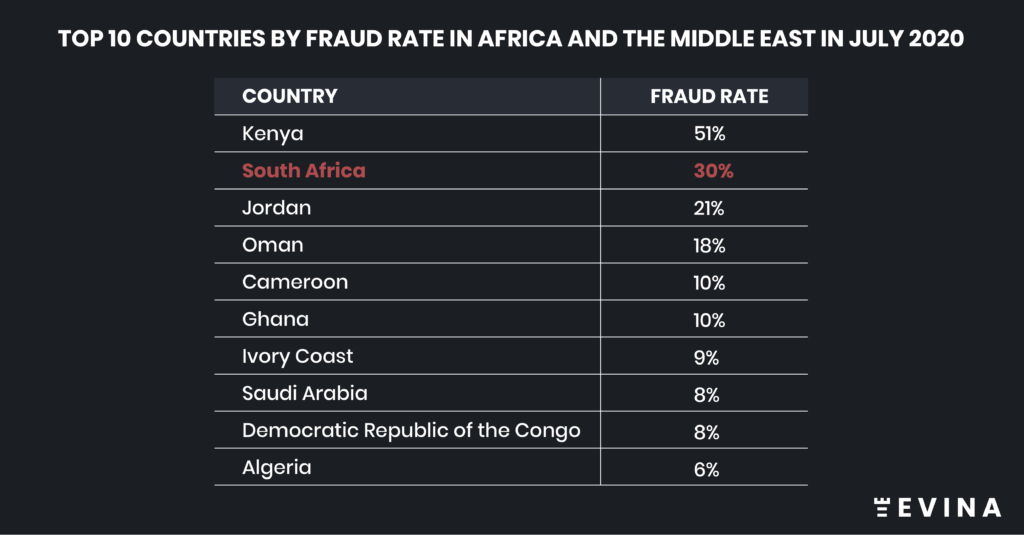This screenshot has width=1024, height=535.
Task: Click Ivory Coast entry
Action: pyautogui.click(x=298, y=357)
